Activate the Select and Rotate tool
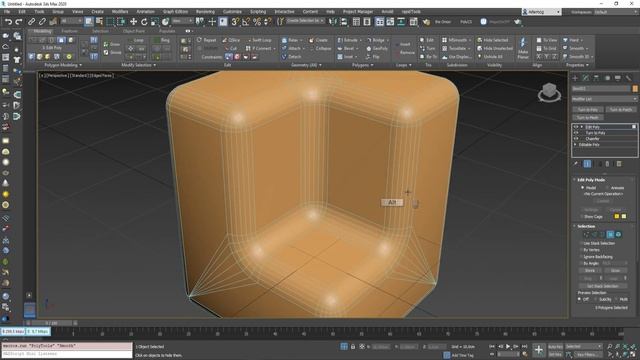 tap(144, 22)
